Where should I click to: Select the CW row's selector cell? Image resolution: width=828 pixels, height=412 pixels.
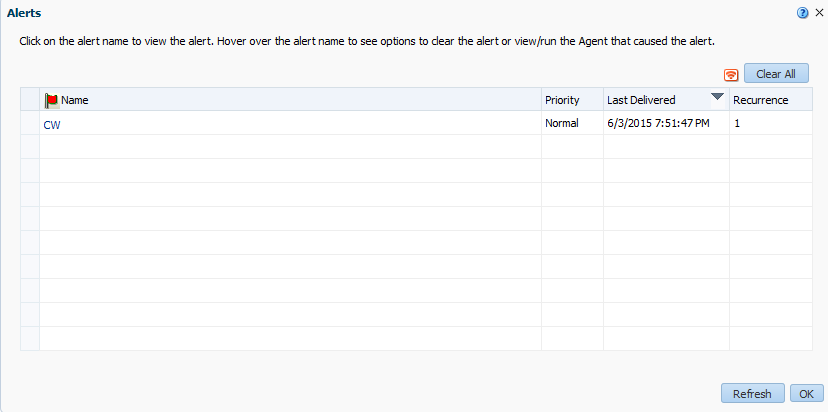coord(29,124)
